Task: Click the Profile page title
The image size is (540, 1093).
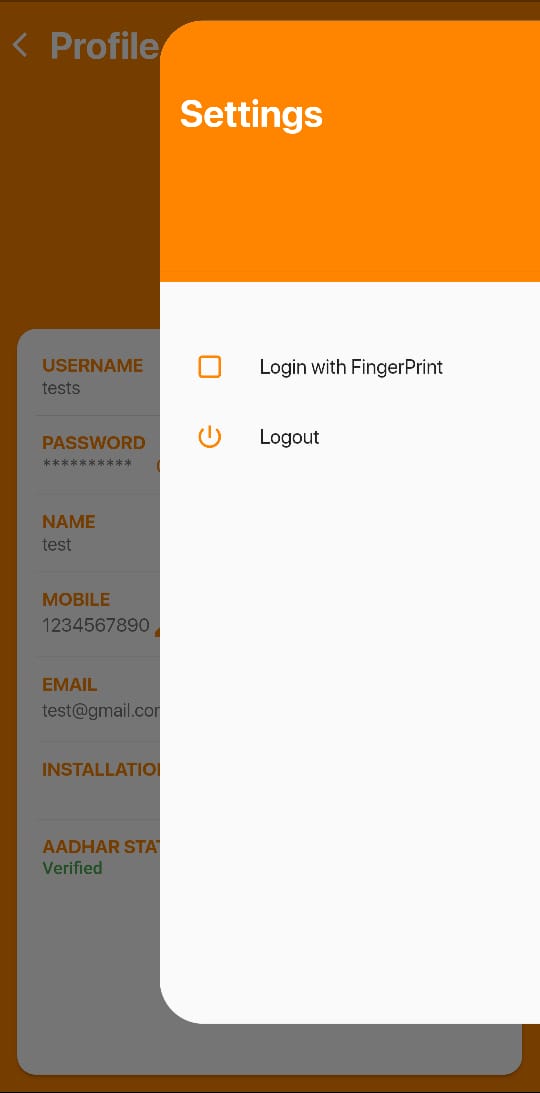Action: (105, 46)
